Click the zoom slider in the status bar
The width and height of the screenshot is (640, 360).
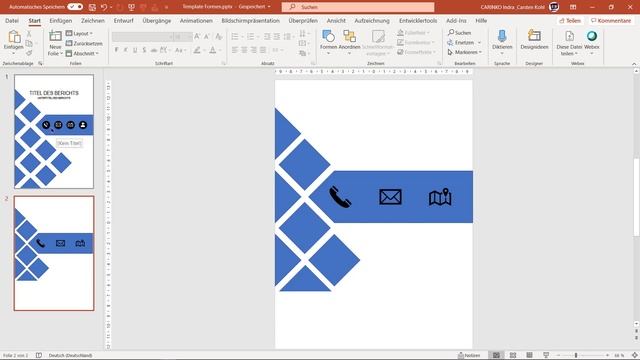pos(583,356)
